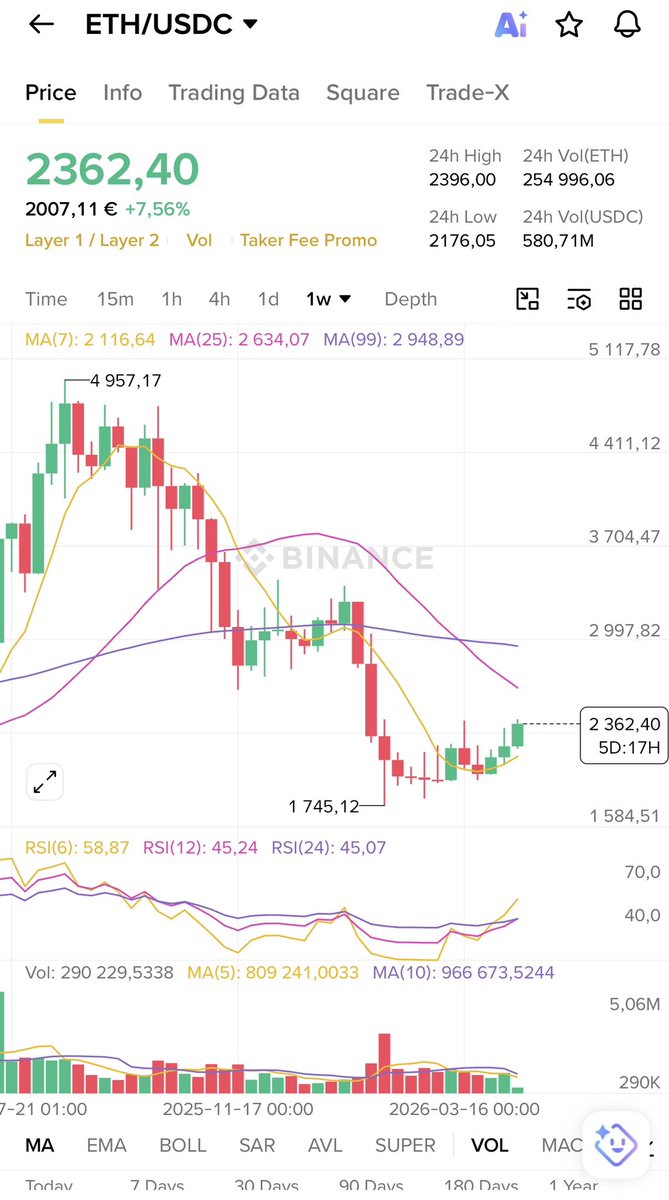The image size is (669, 1200).
Task: Open chart indicator settings icon
Action: (x=579, y=299)
